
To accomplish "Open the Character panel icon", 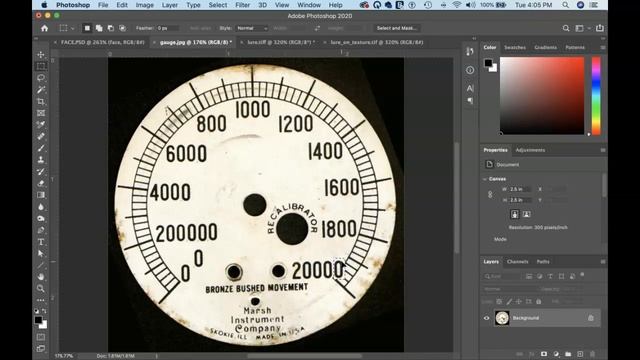I will tap(470, 88).
